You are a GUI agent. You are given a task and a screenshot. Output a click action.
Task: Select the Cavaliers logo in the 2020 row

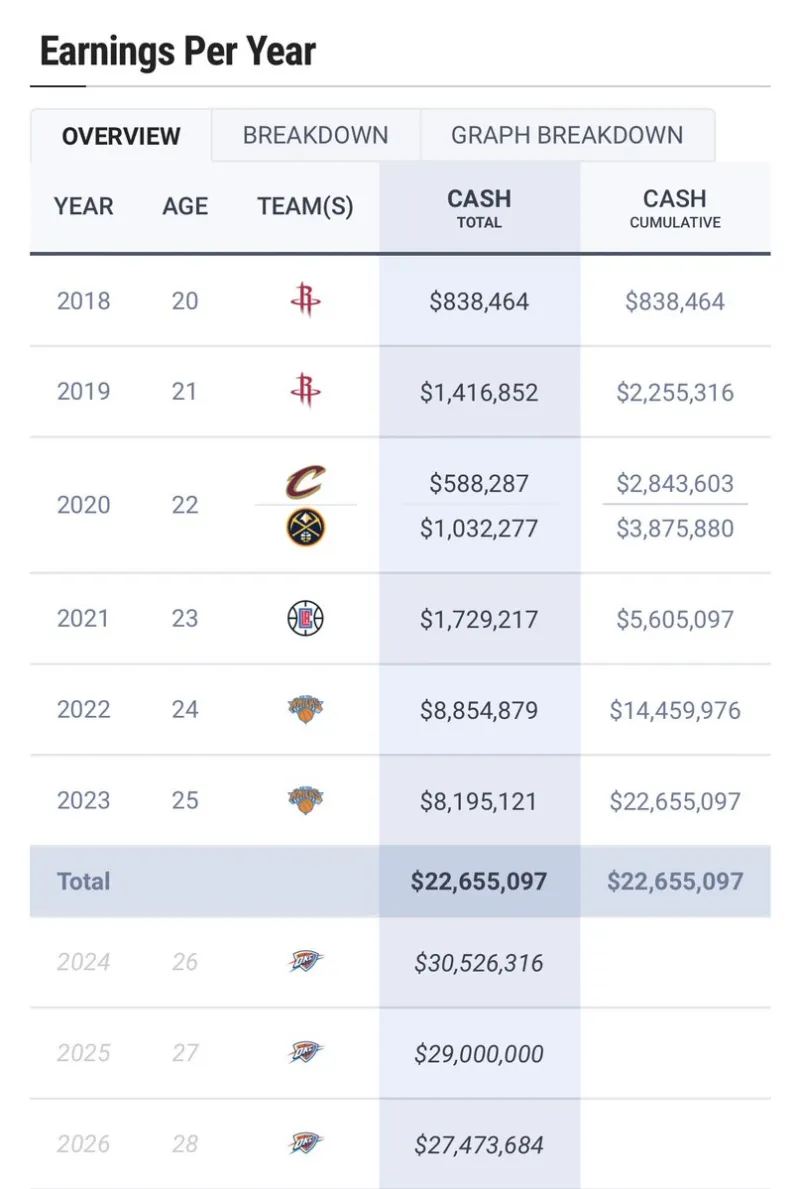click(306, 482)
